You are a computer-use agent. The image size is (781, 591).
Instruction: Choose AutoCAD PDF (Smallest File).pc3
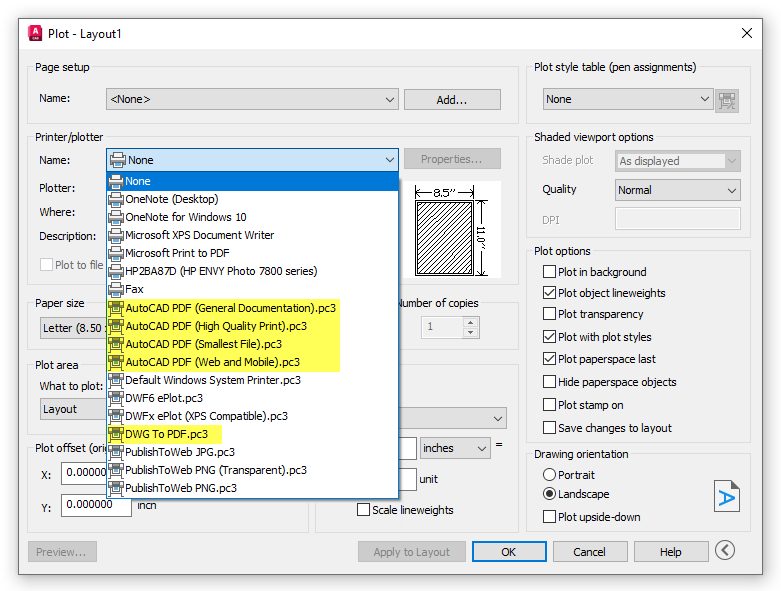coord(252,344)
